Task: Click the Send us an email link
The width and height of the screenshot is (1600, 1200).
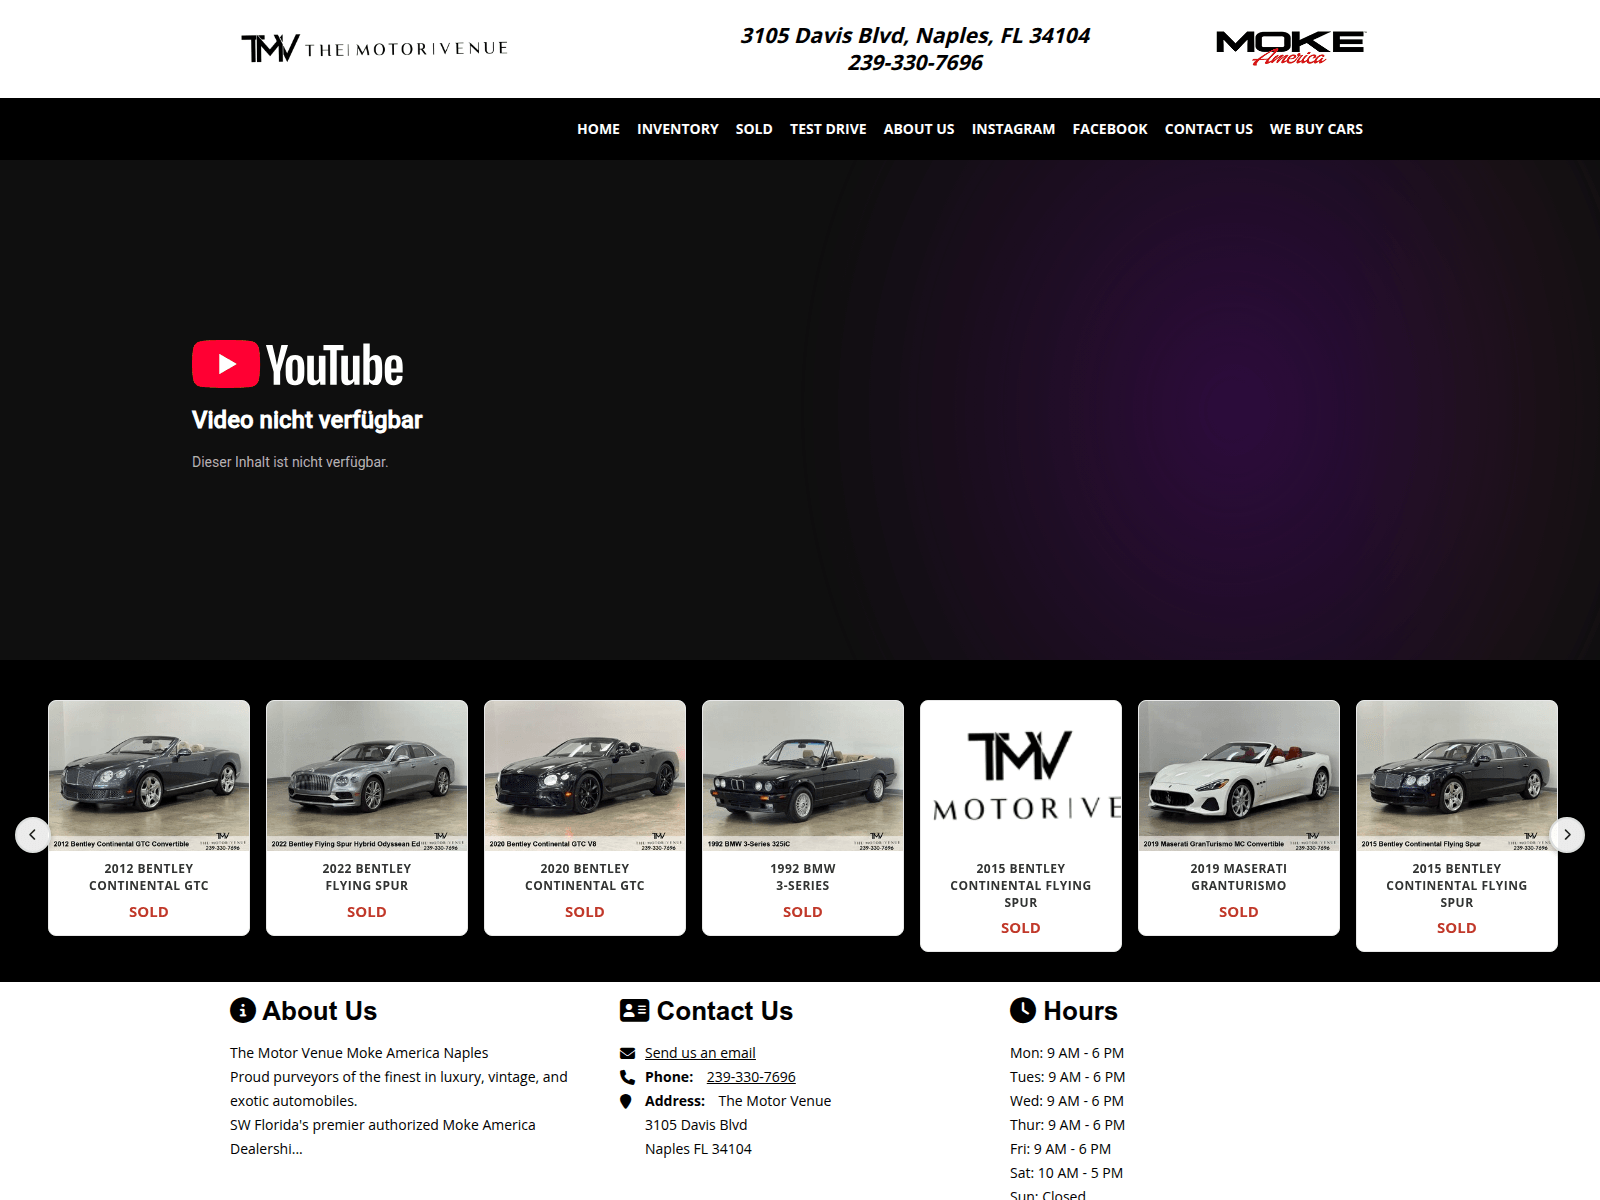Action: pos(700,1053)
